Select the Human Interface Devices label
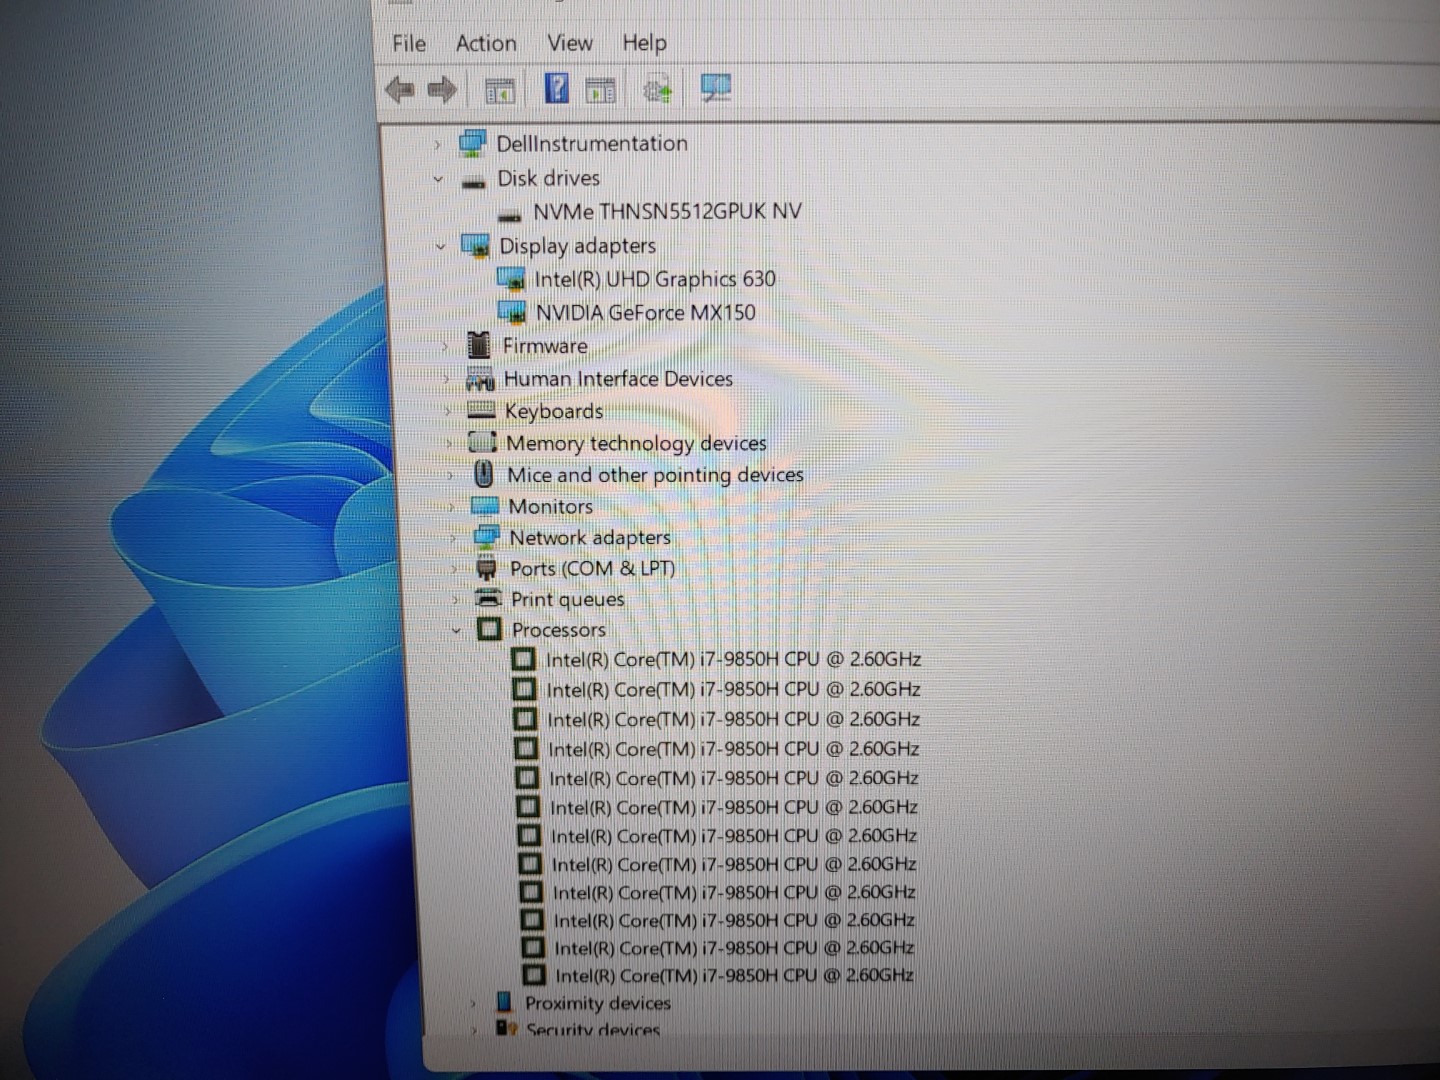1440x1080 pixels. [618, 379]
